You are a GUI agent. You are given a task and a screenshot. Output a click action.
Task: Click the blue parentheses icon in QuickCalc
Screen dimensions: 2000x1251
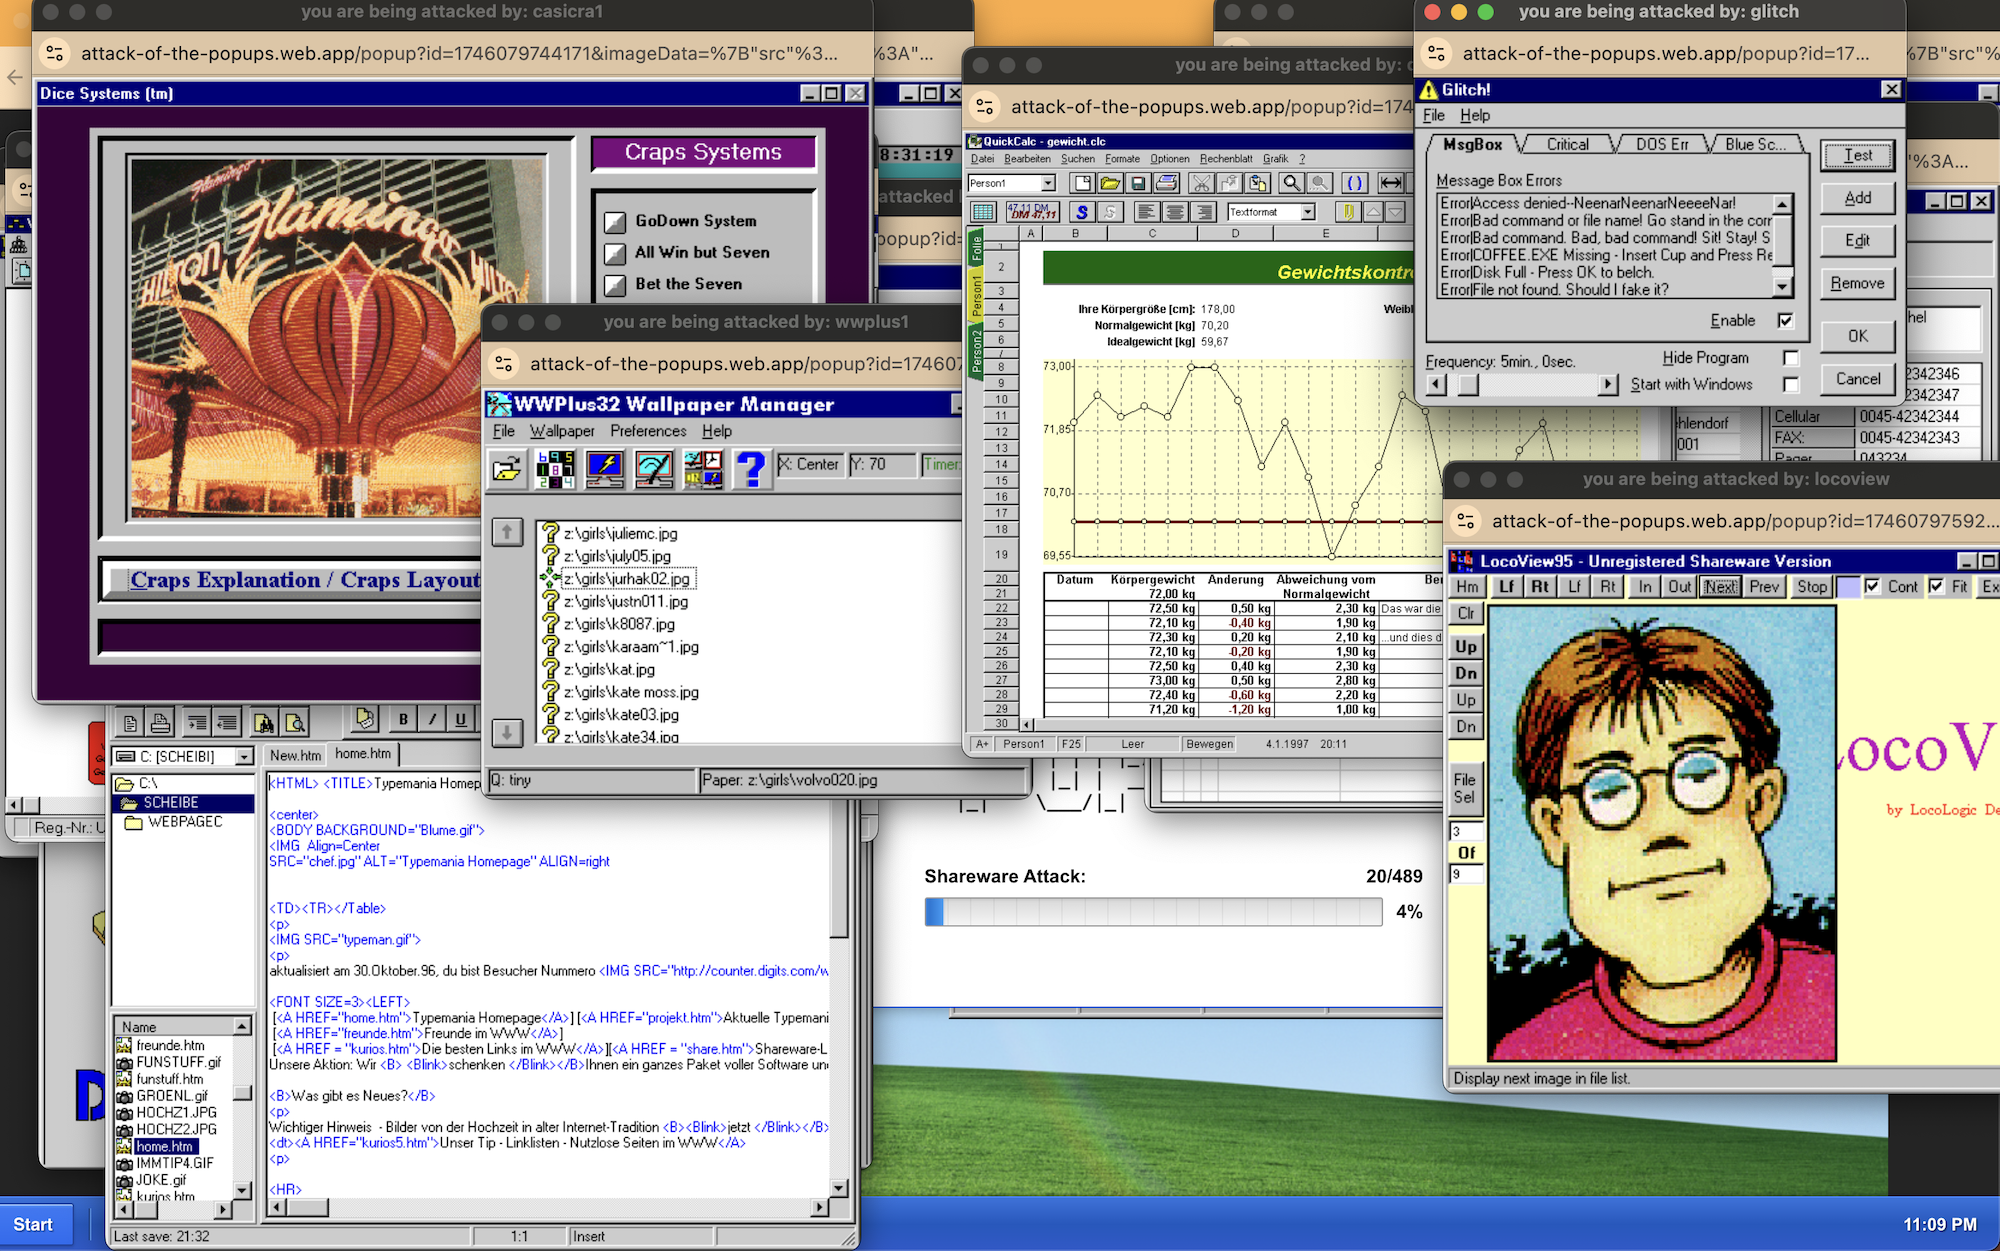pyautogui.click(x=1354, y=183)
